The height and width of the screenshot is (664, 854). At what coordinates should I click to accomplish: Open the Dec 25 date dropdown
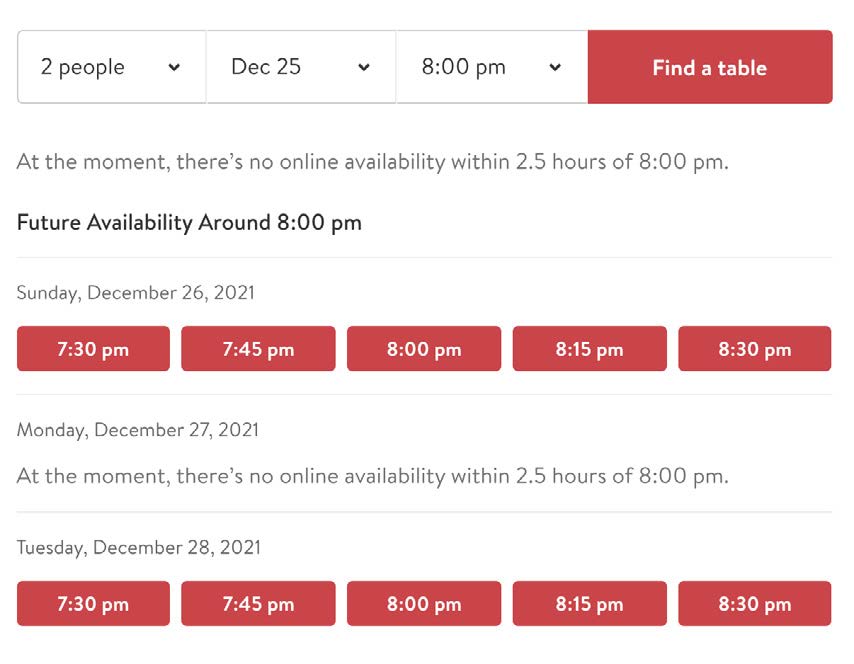[x=301, y=67]
